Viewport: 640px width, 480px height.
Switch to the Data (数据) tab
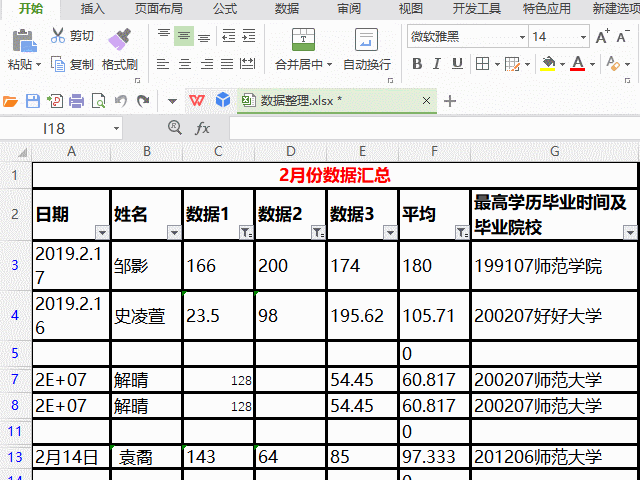pos(287,9)
